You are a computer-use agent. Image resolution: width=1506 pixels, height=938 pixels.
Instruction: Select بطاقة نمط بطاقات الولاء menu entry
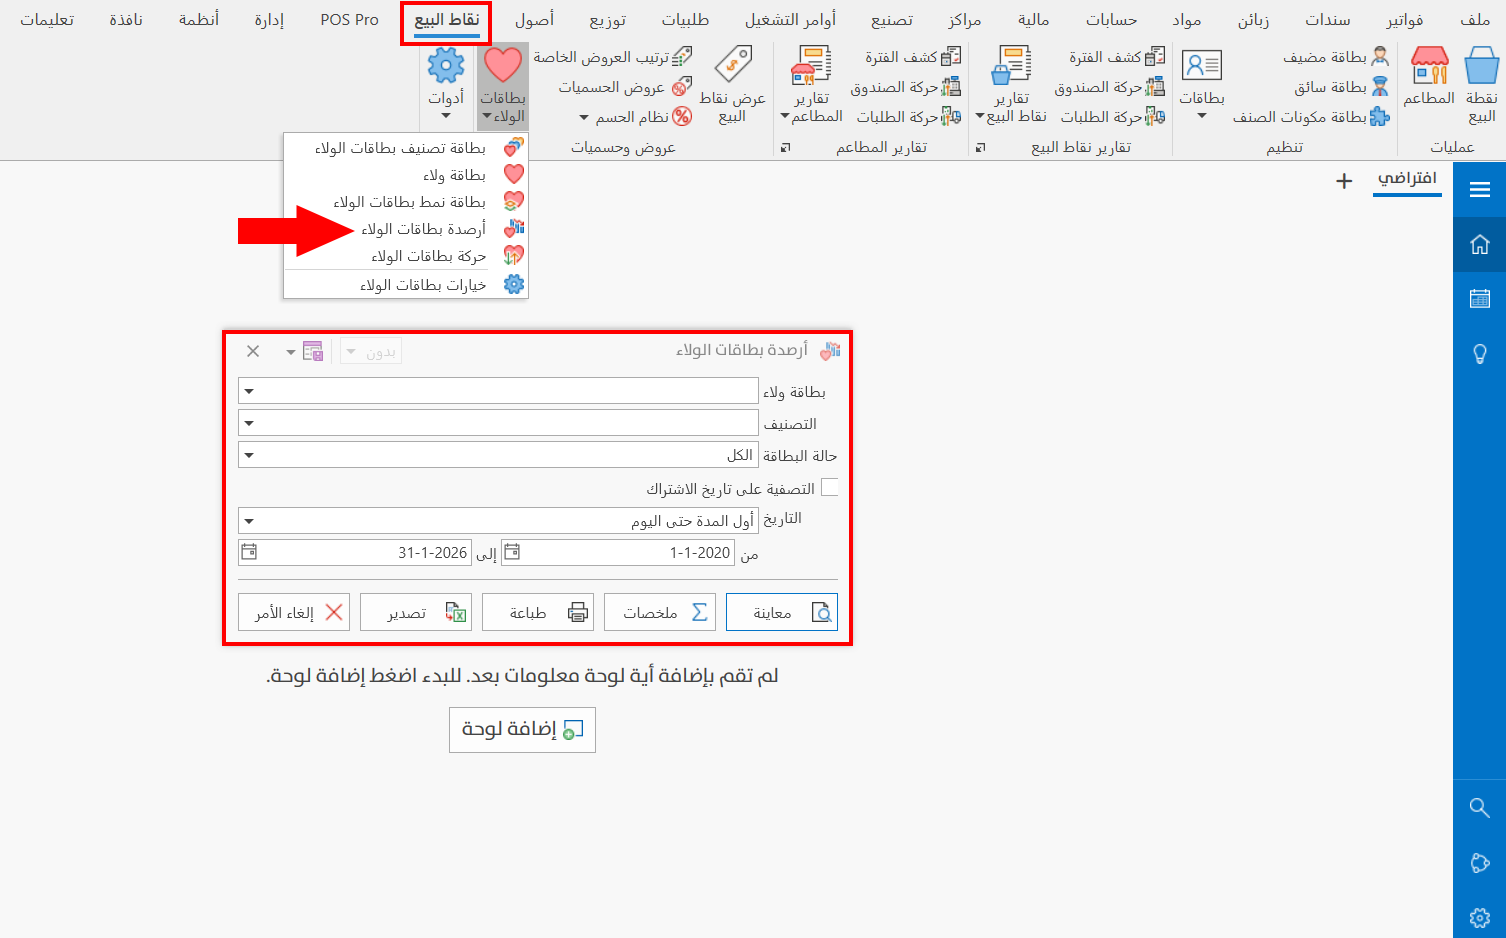pyautogui.click(x=406, y=202)
